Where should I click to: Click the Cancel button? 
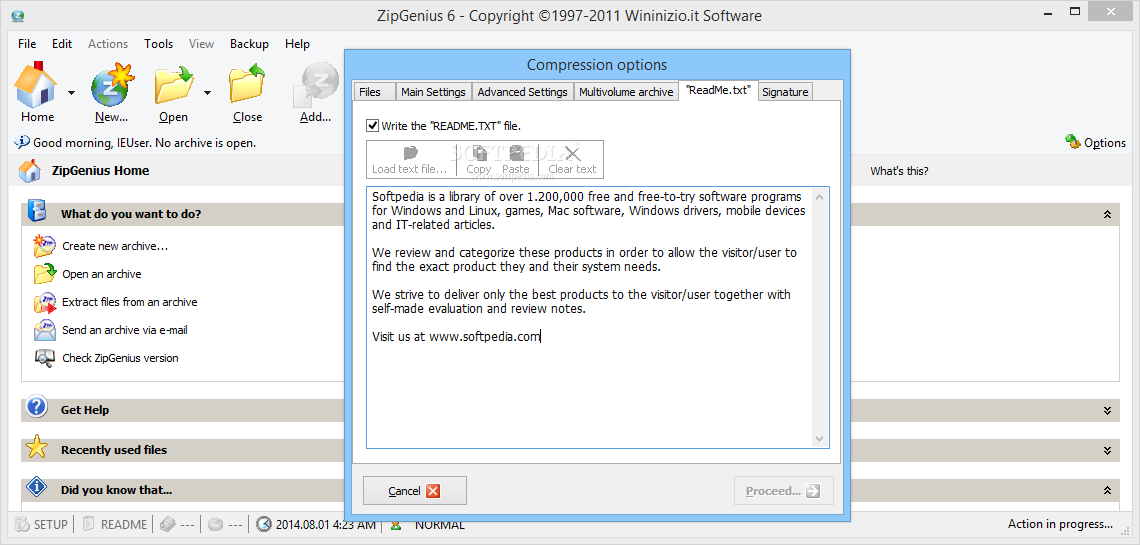[x=414, y=490]
